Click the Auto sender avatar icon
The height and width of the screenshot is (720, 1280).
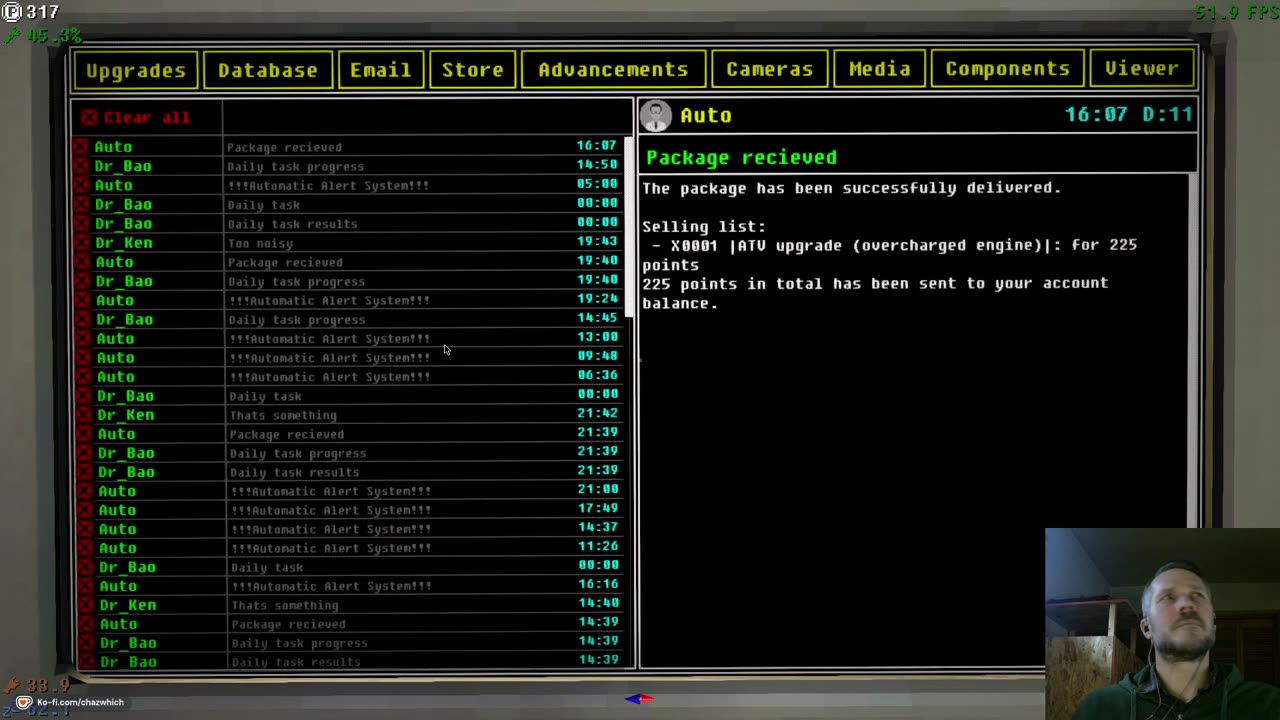656,116
